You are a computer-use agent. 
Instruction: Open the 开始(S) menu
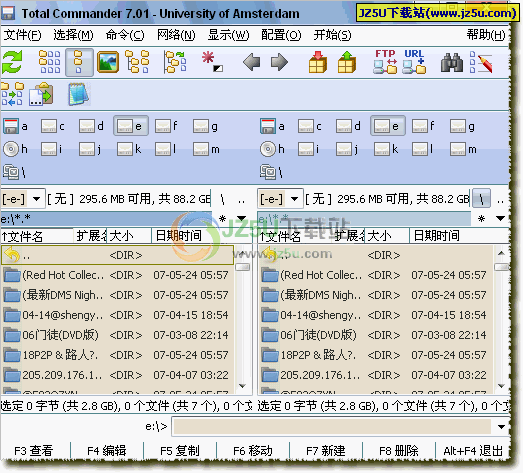tap(332, 35)
